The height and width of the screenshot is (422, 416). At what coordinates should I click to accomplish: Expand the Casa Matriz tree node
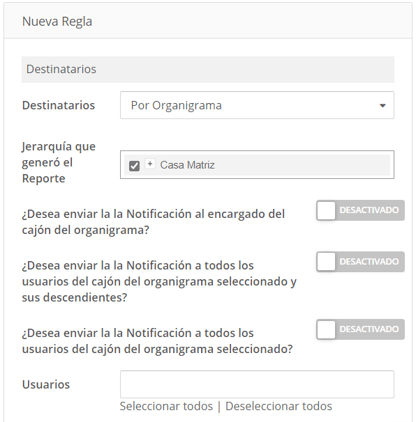point(150,164)
